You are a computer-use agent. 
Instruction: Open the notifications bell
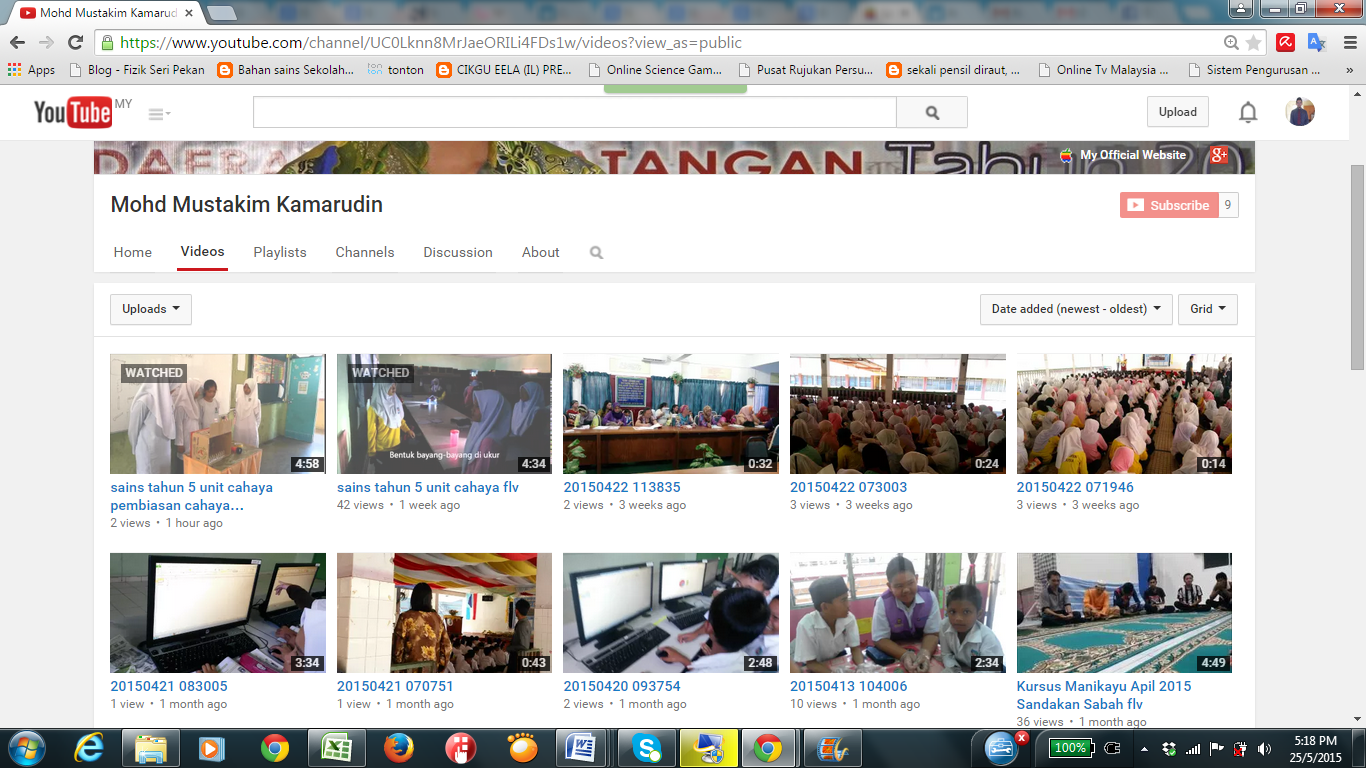point(1248,112)
